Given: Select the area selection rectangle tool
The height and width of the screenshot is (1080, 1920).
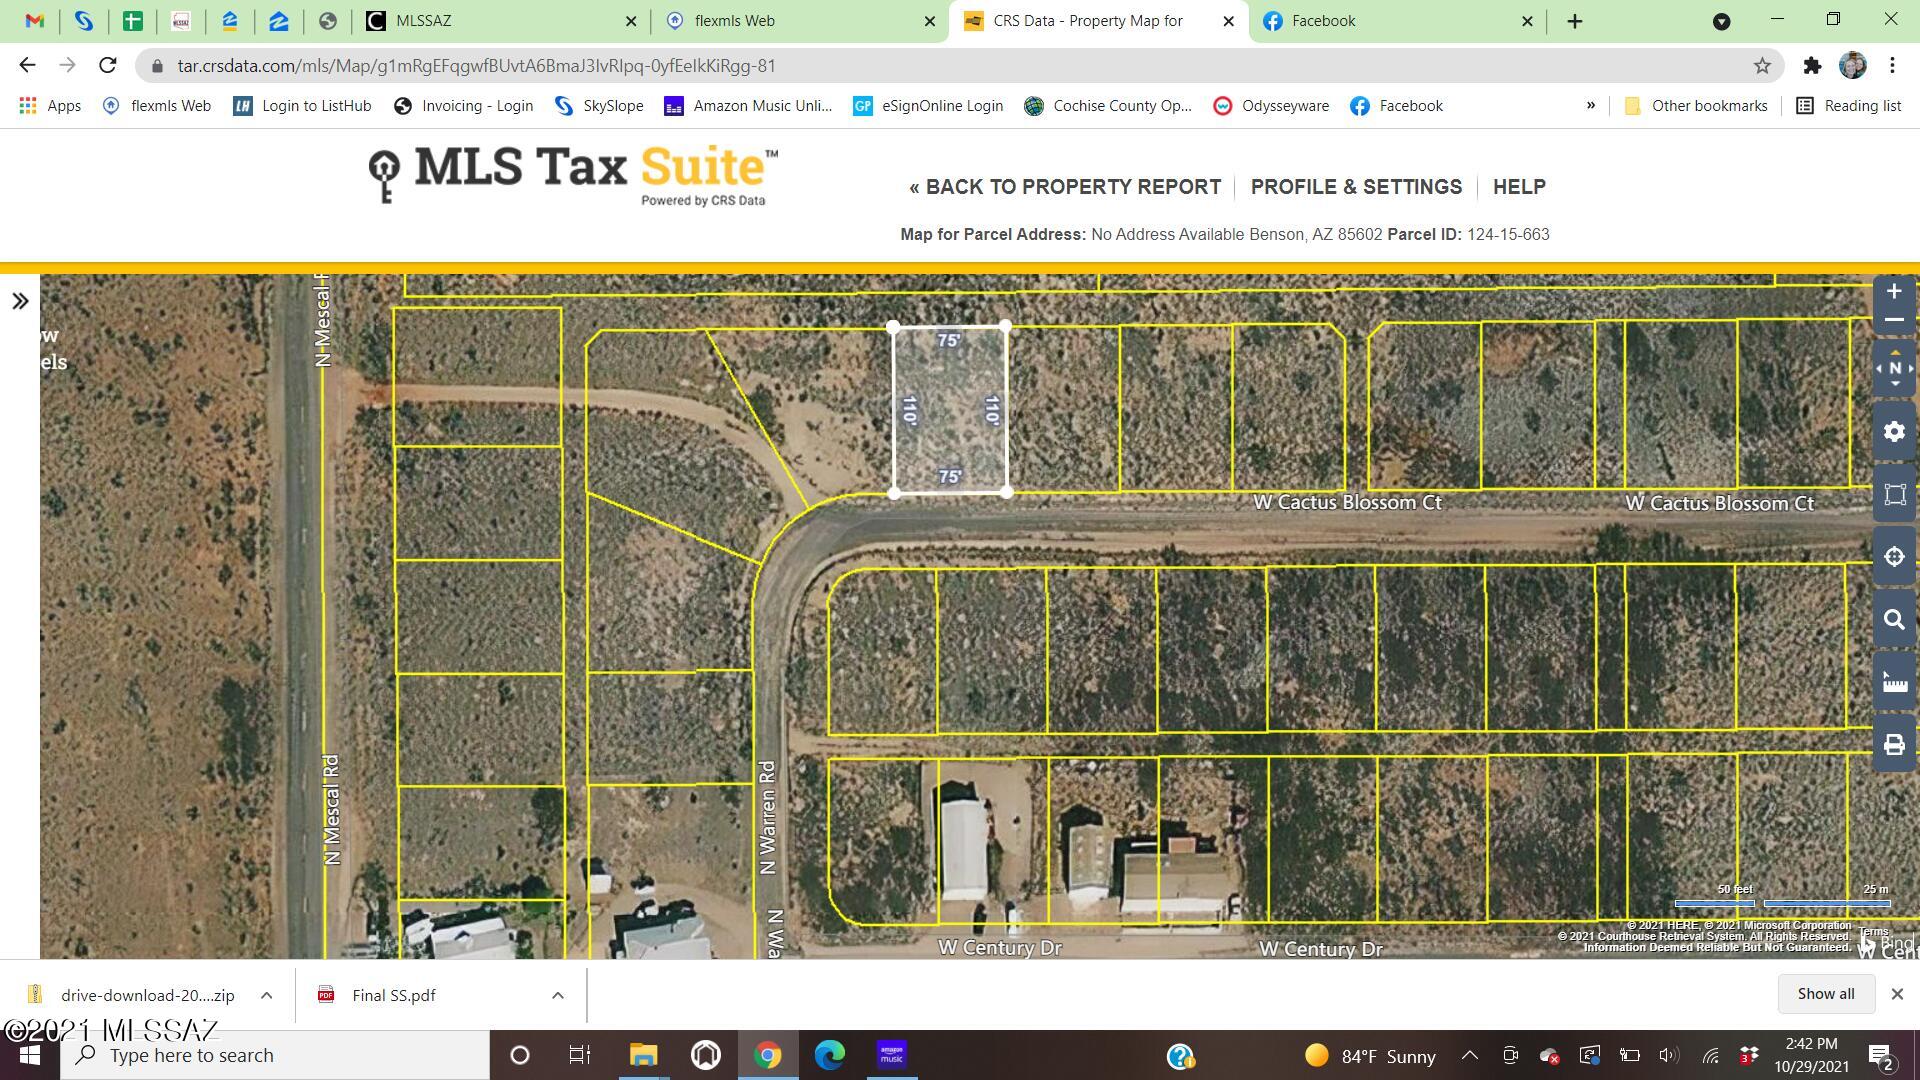Looking at the screenshot, I should [x=1894, y=494].
